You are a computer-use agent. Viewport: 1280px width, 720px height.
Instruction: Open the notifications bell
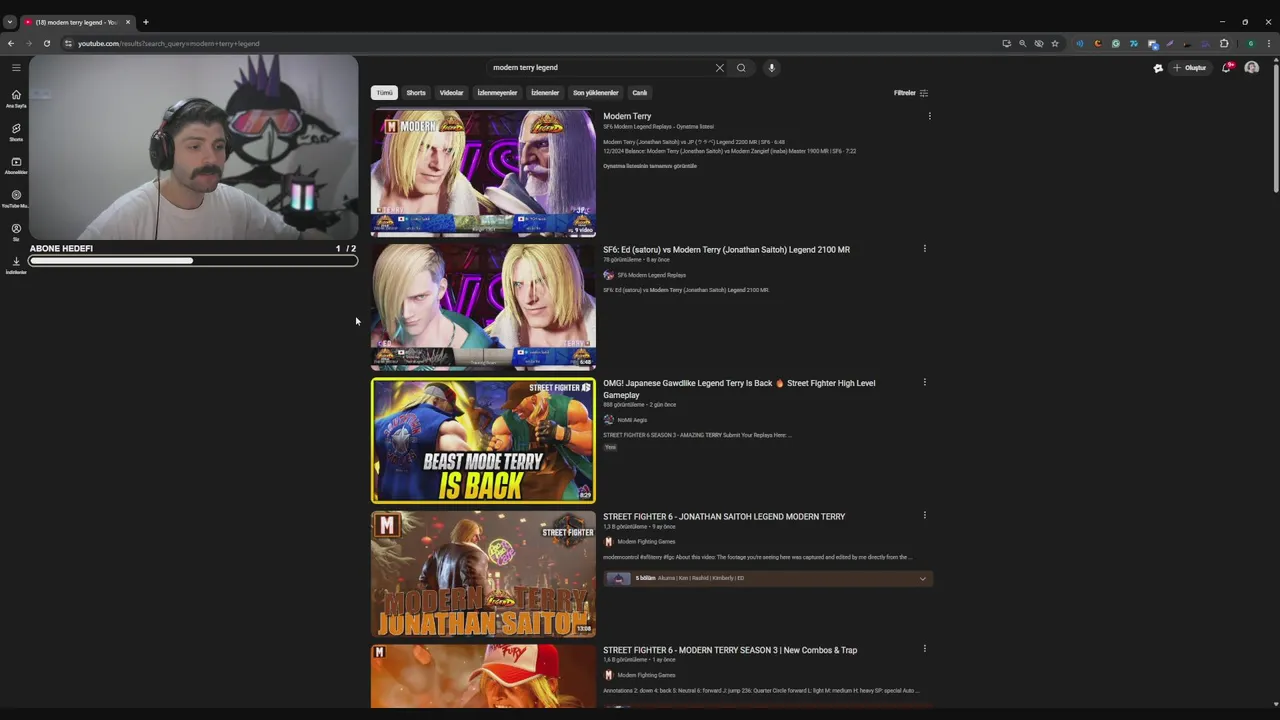(x=1226, y=68)
